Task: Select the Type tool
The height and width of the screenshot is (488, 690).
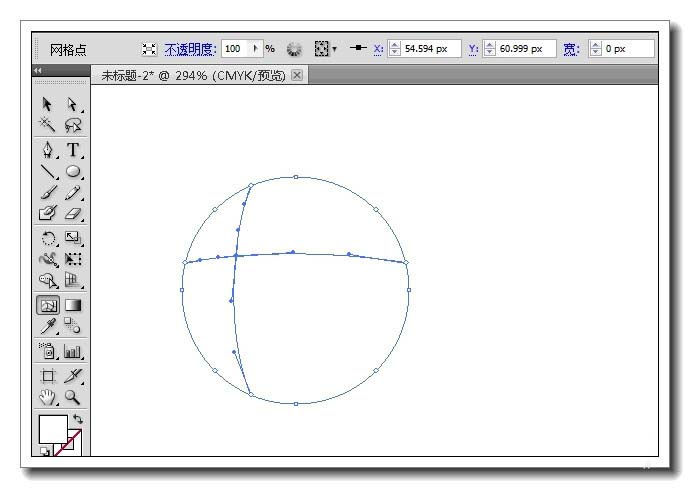Action: pyautogui.click(x=73, y=150)
